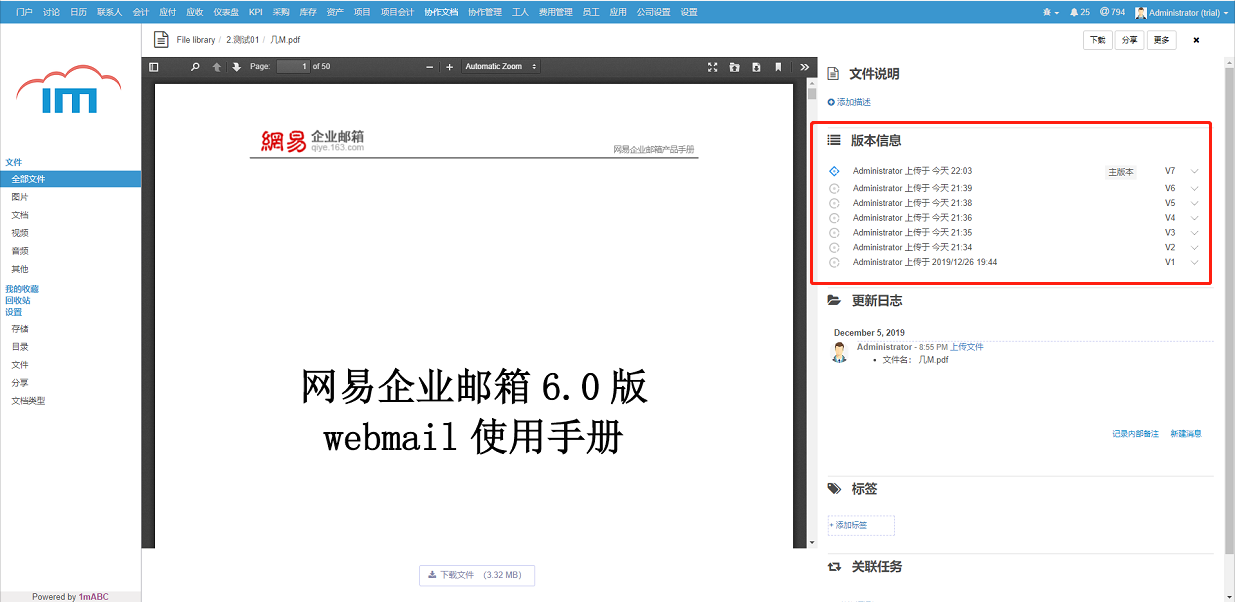Open the Automatic Zoom dropdown
The image size is (1235, 602).
[x=500, y=67]
